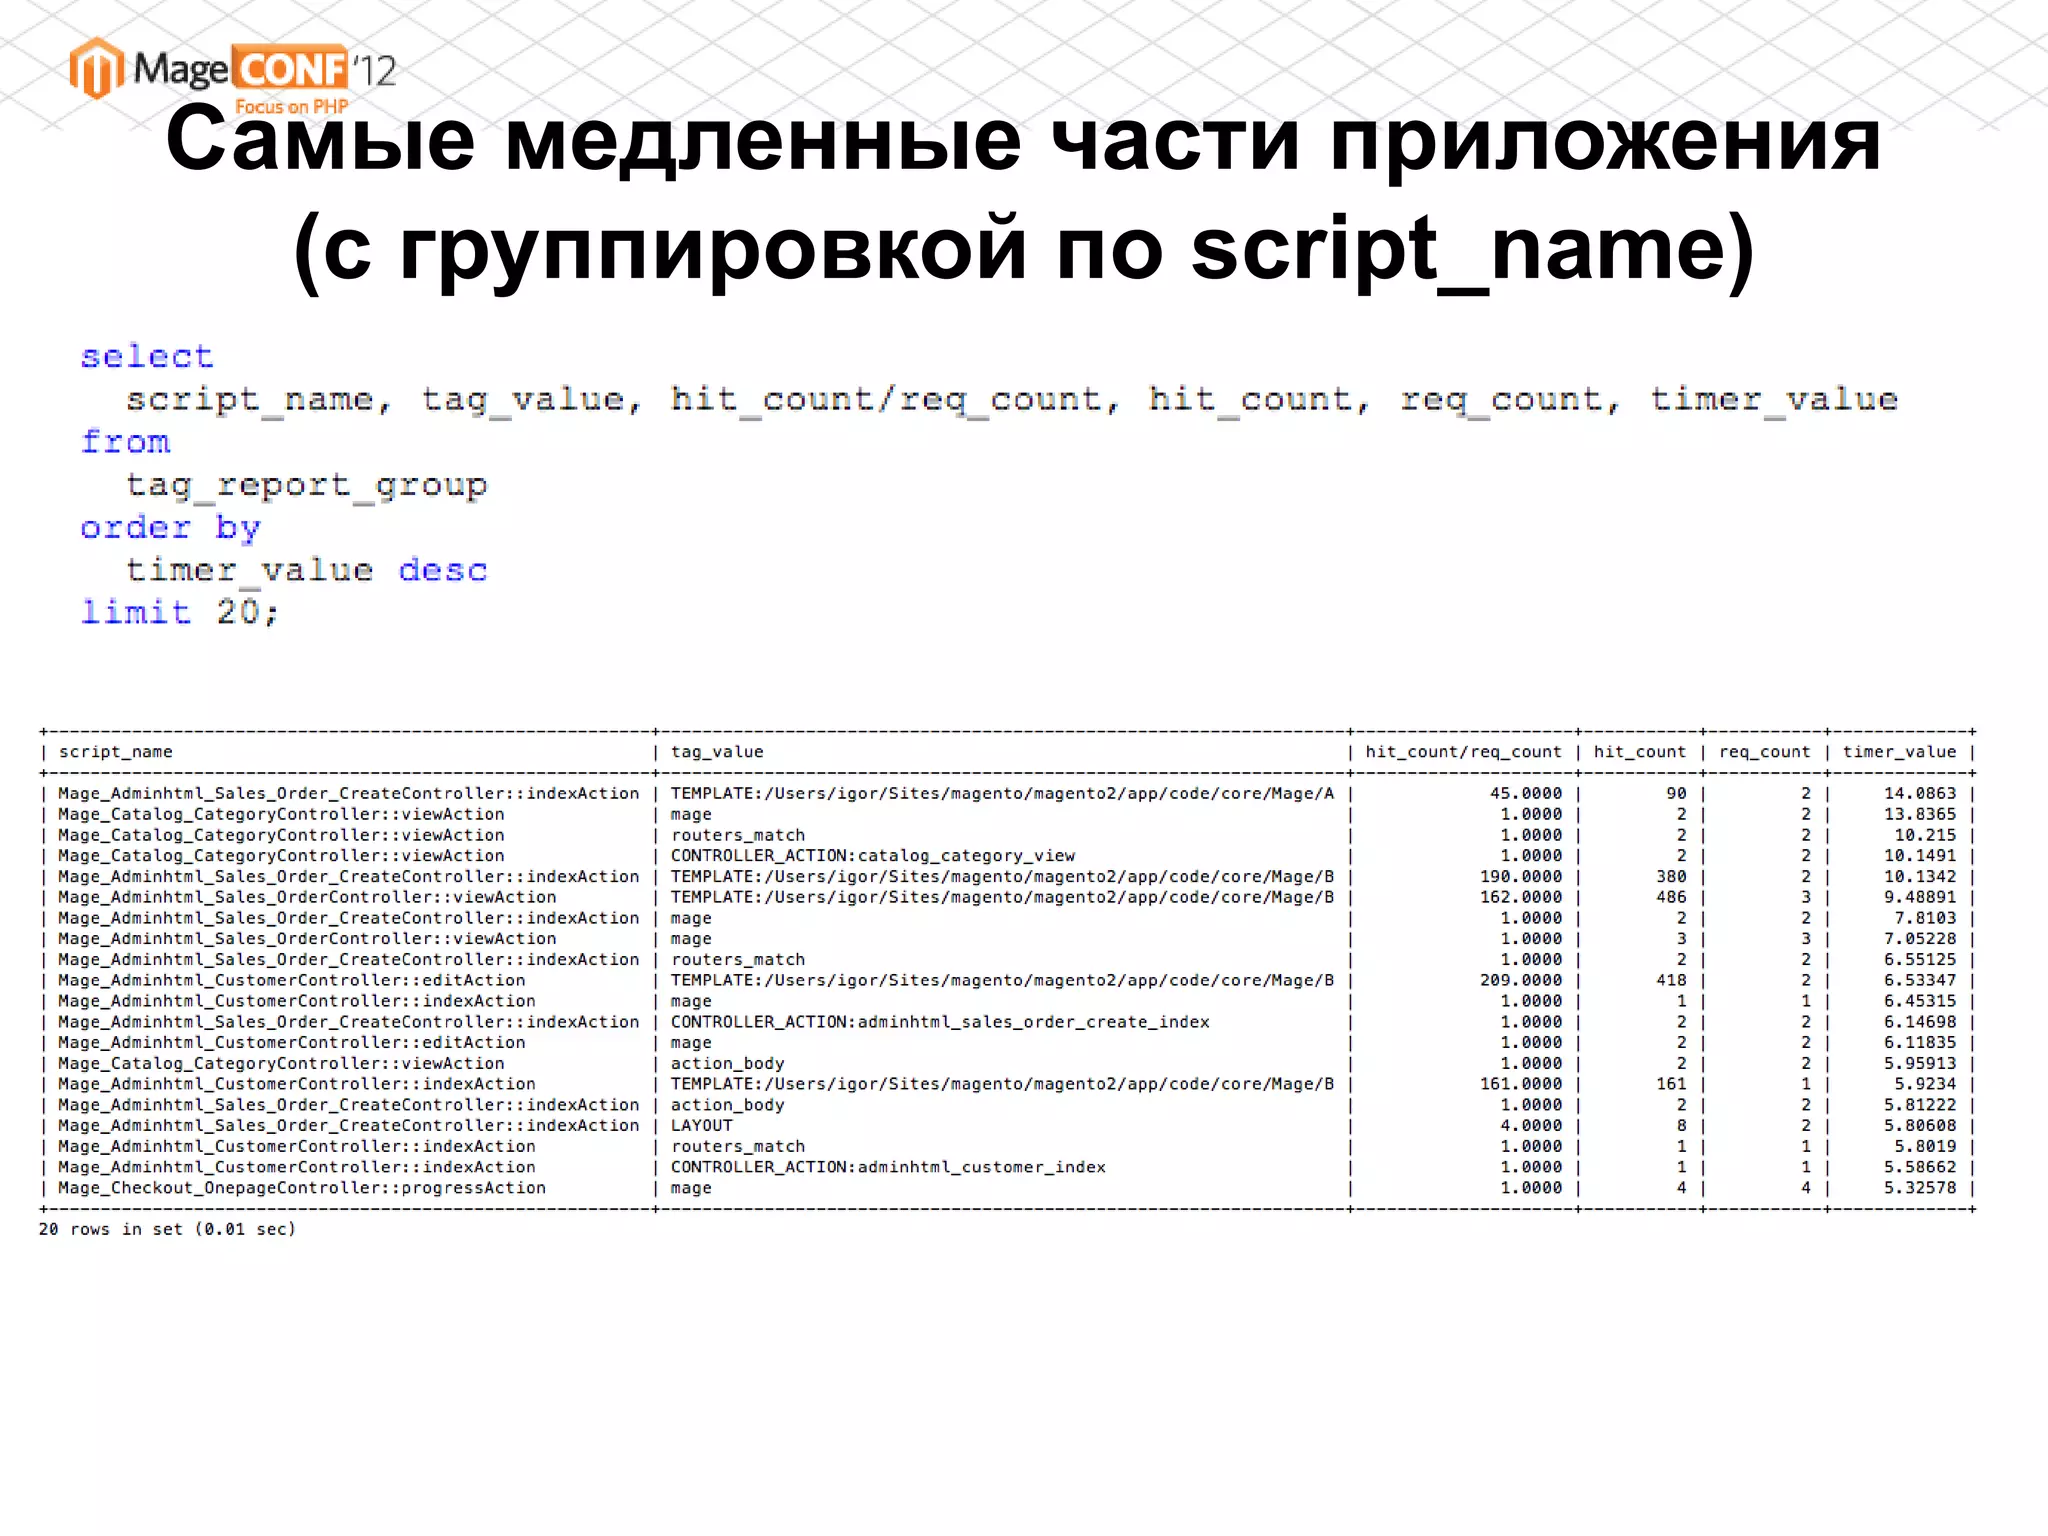This screenshot has height=1536, width=2048.
Task: Click the timer value 7.8103
Action: coord(1925,918)
